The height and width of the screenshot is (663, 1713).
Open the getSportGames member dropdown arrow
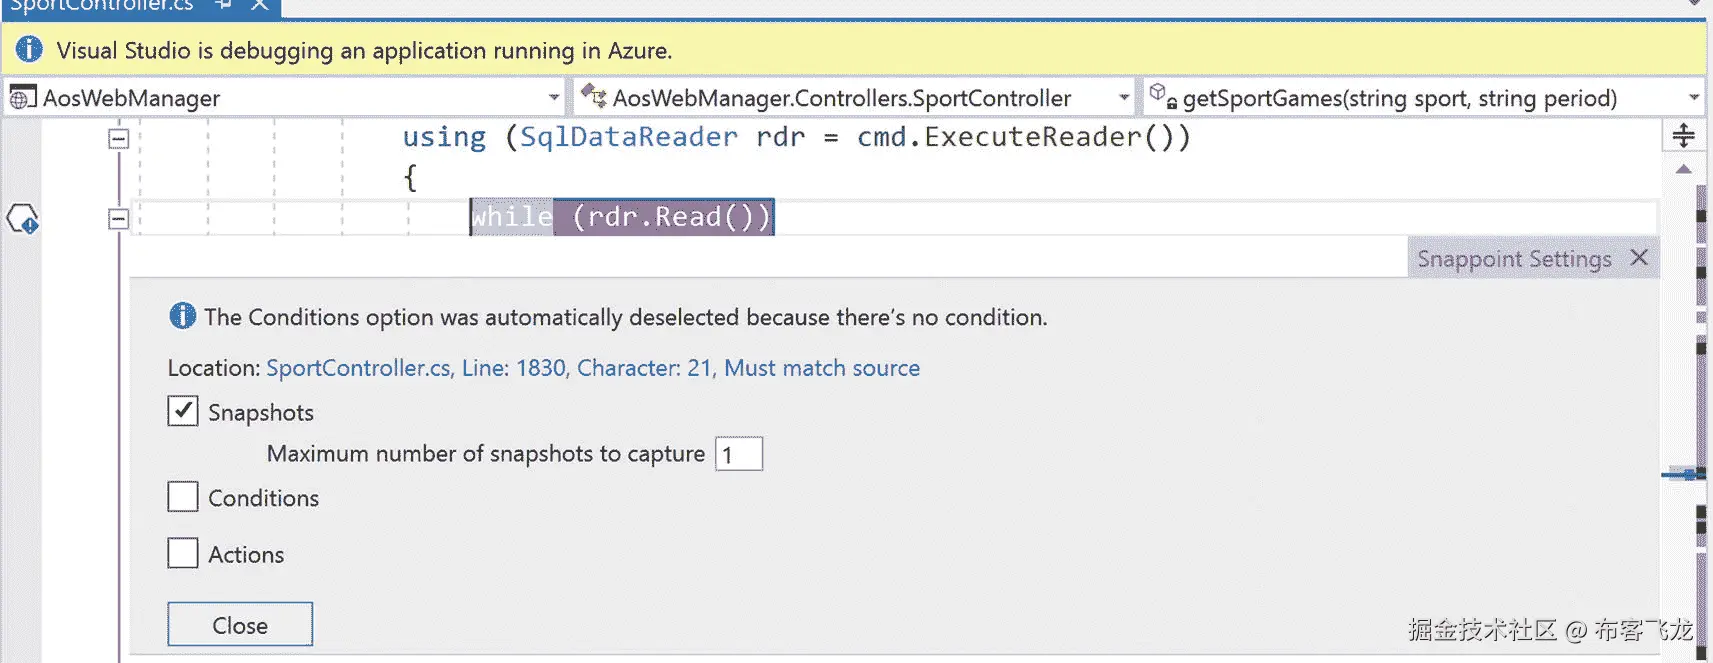pyautogui.click(x=1693, y=98)
